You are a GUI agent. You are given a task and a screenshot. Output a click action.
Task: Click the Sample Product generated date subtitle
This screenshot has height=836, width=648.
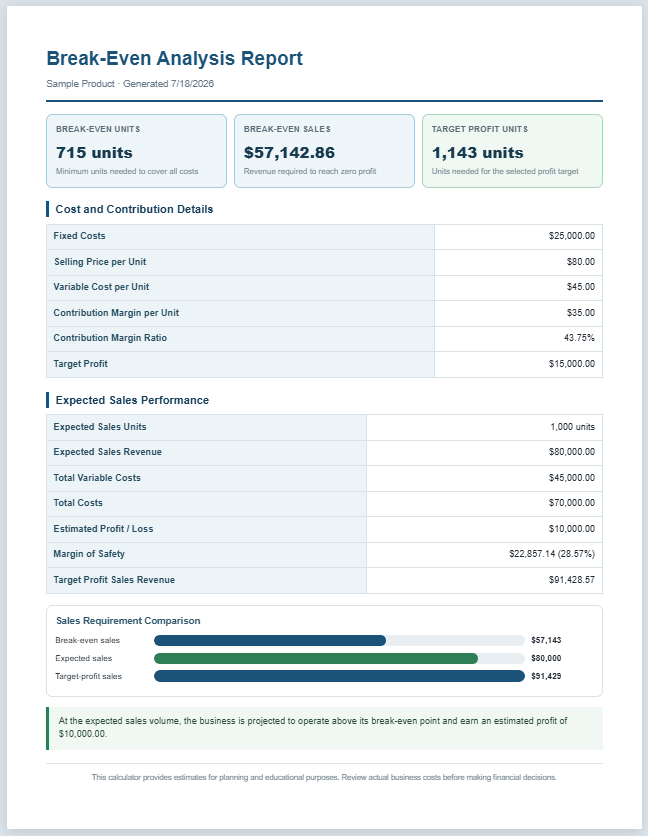(130, 84)
